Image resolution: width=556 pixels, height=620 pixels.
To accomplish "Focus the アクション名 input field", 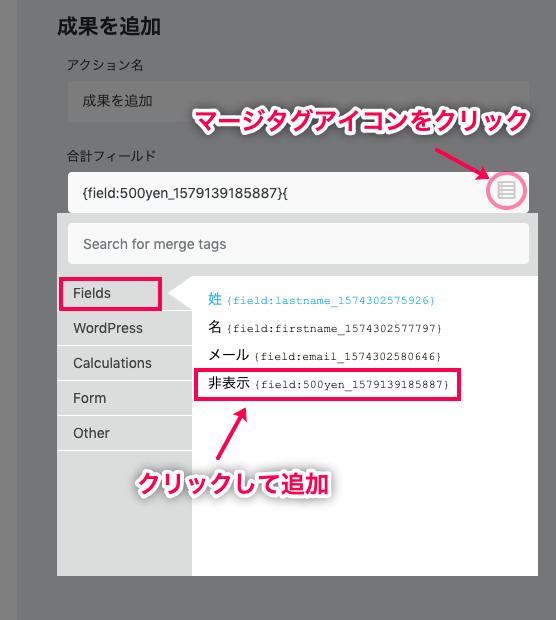I will click(x=298, y=101).
